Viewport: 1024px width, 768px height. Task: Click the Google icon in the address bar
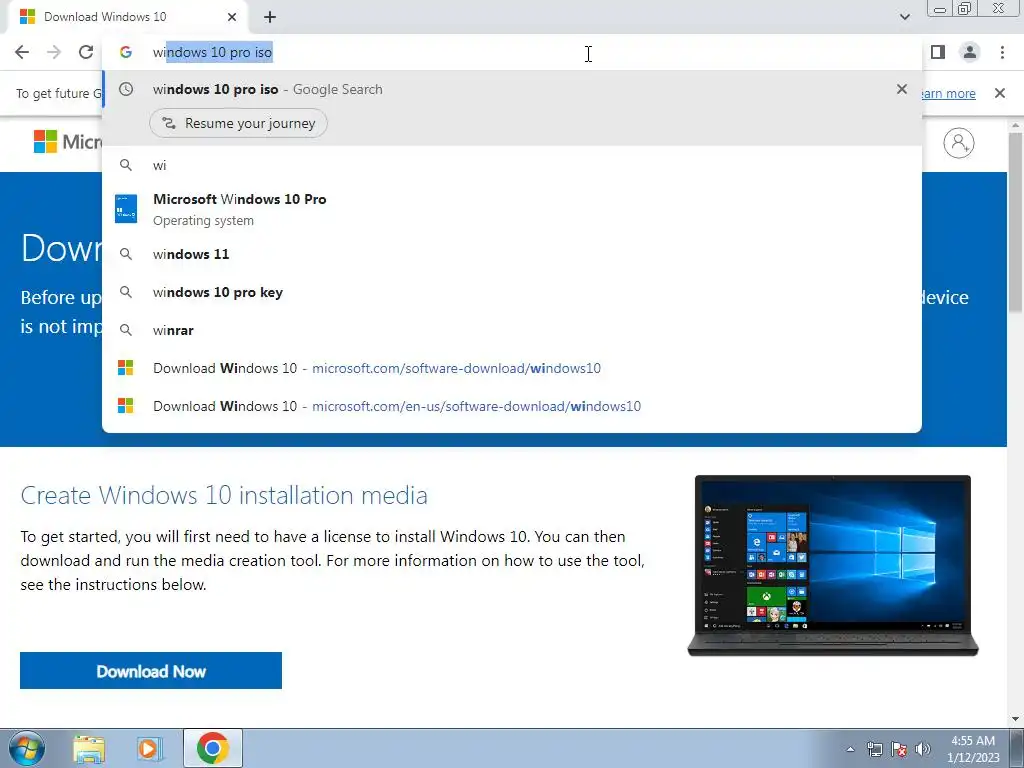coord(126,52)
